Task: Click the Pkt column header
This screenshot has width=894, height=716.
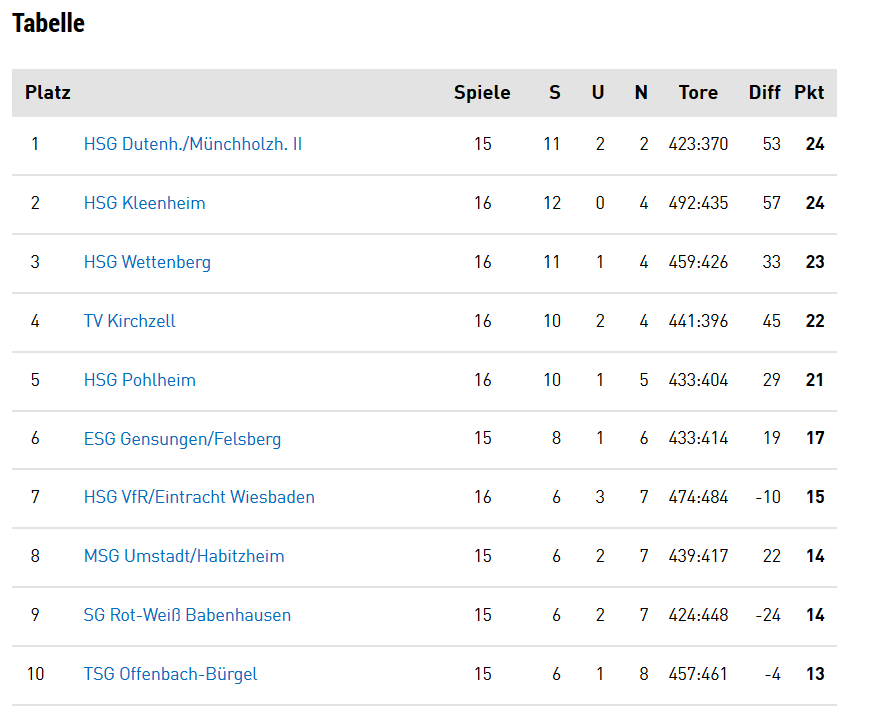Action: (x=809, y=92)
